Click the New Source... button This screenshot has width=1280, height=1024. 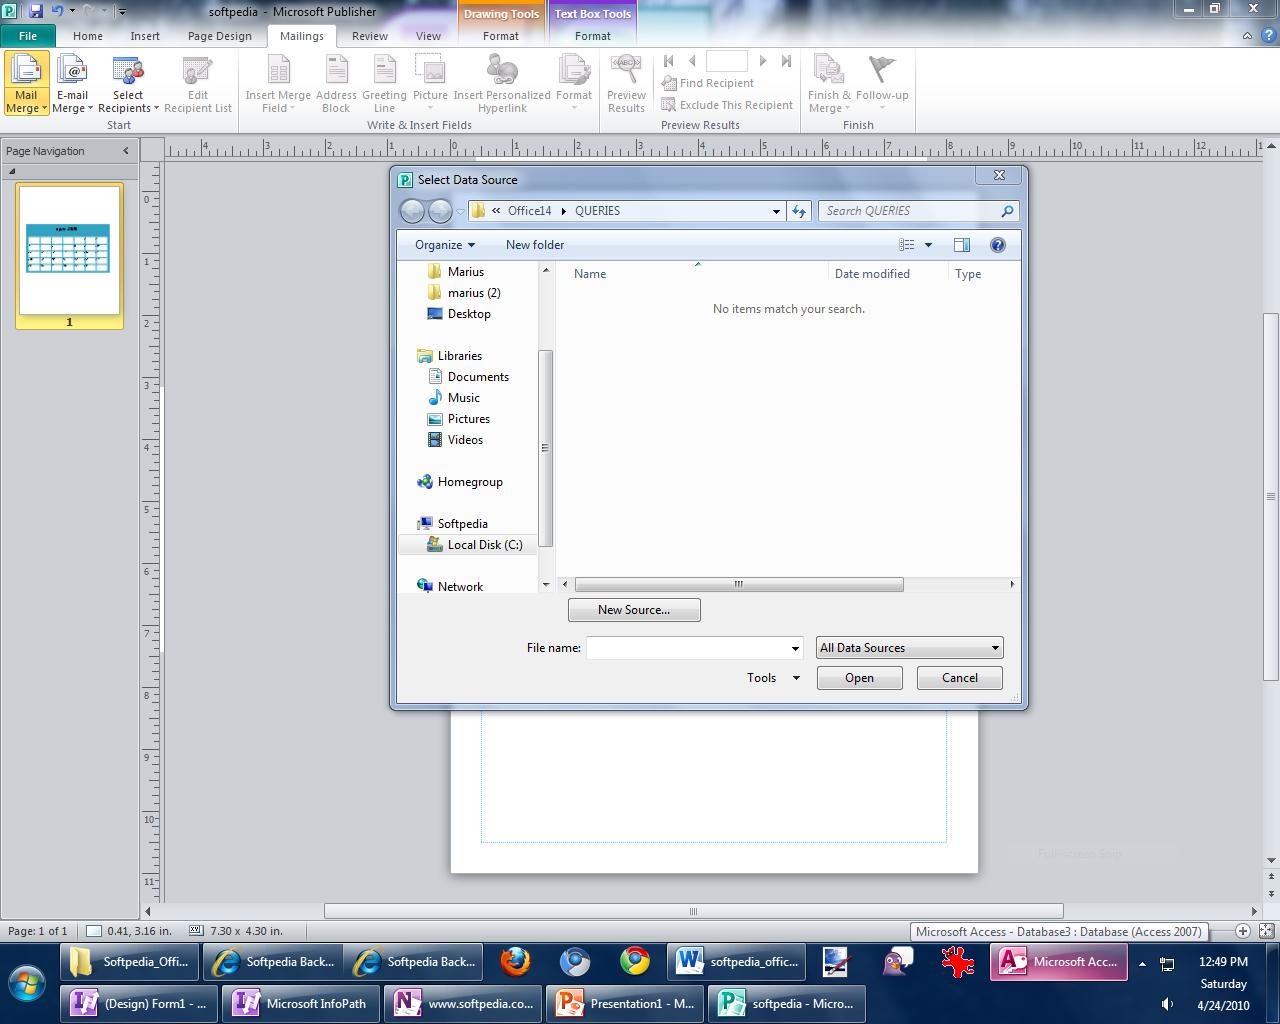[x=634, y=610]
